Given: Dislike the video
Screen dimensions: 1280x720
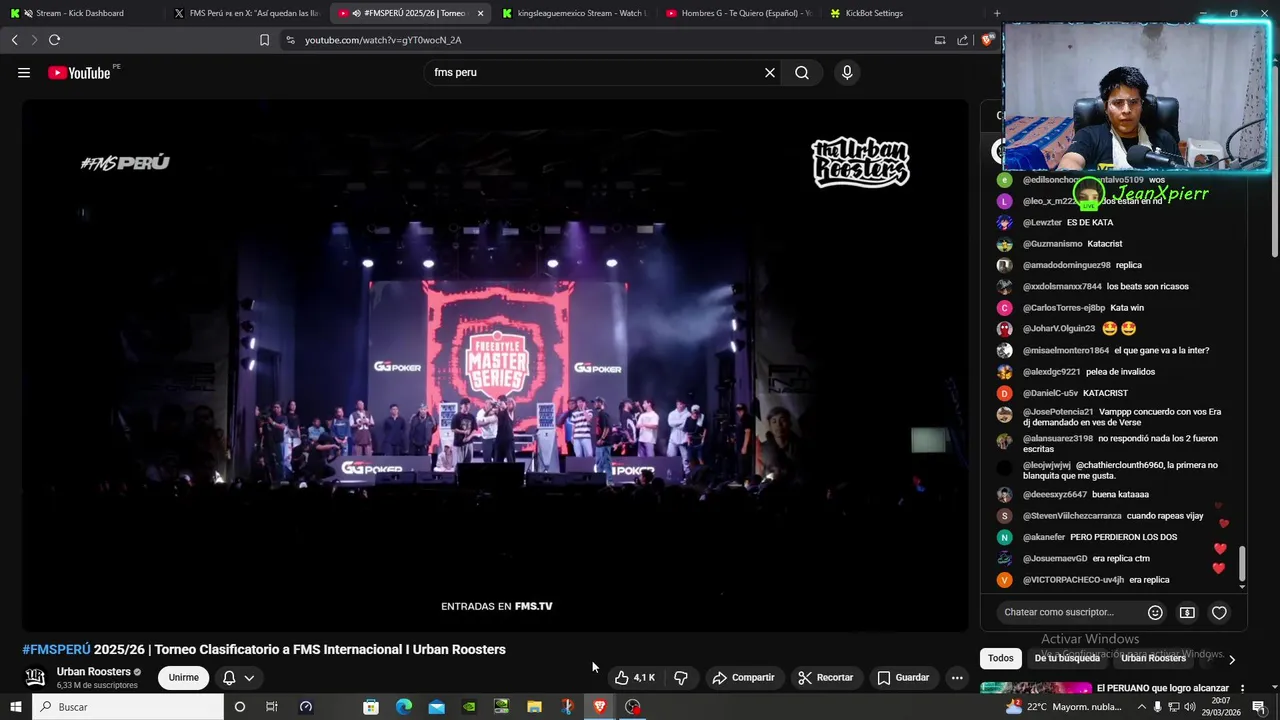Looking at the screenshot, I should [681, 678].
